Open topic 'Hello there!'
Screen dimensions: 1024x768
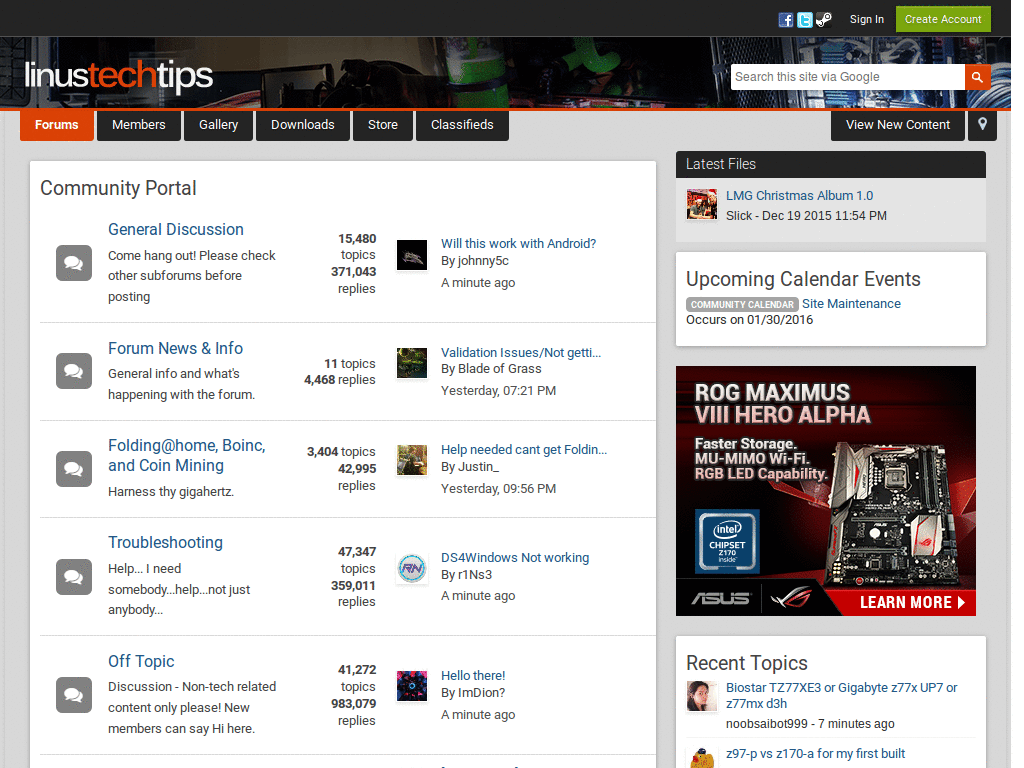pos(473,676)
